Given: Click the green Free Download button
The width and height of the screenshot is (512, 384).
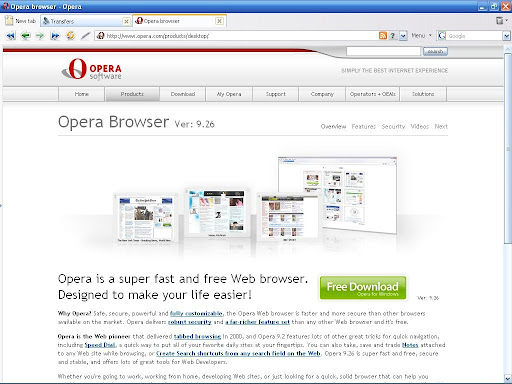Looking at the screenshot, I should coord(363,288).
